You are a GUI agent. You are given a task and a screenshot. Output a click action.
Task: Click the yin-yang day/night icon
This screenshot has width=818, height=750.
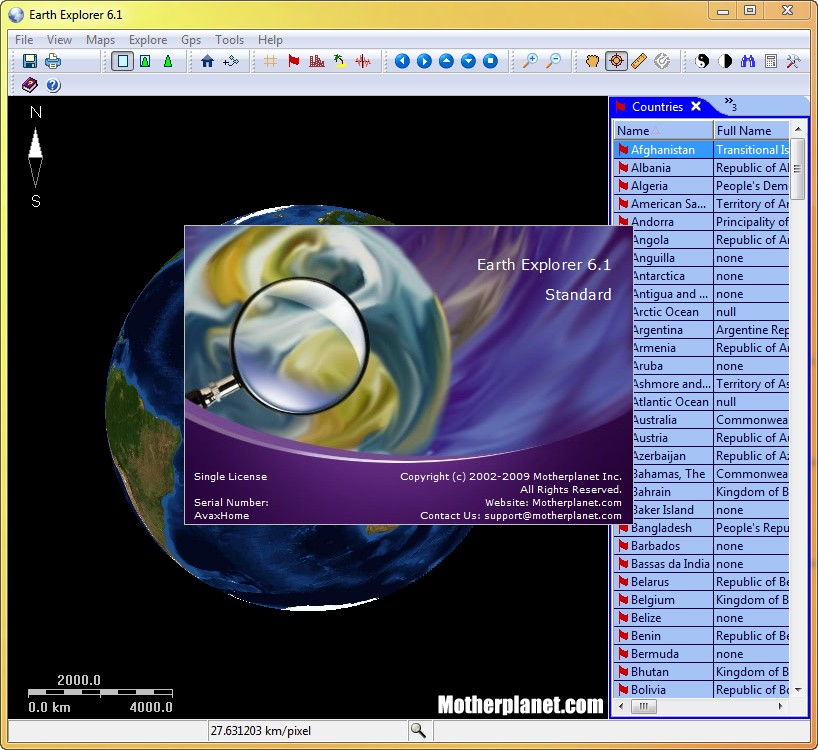tap(702, 61)
